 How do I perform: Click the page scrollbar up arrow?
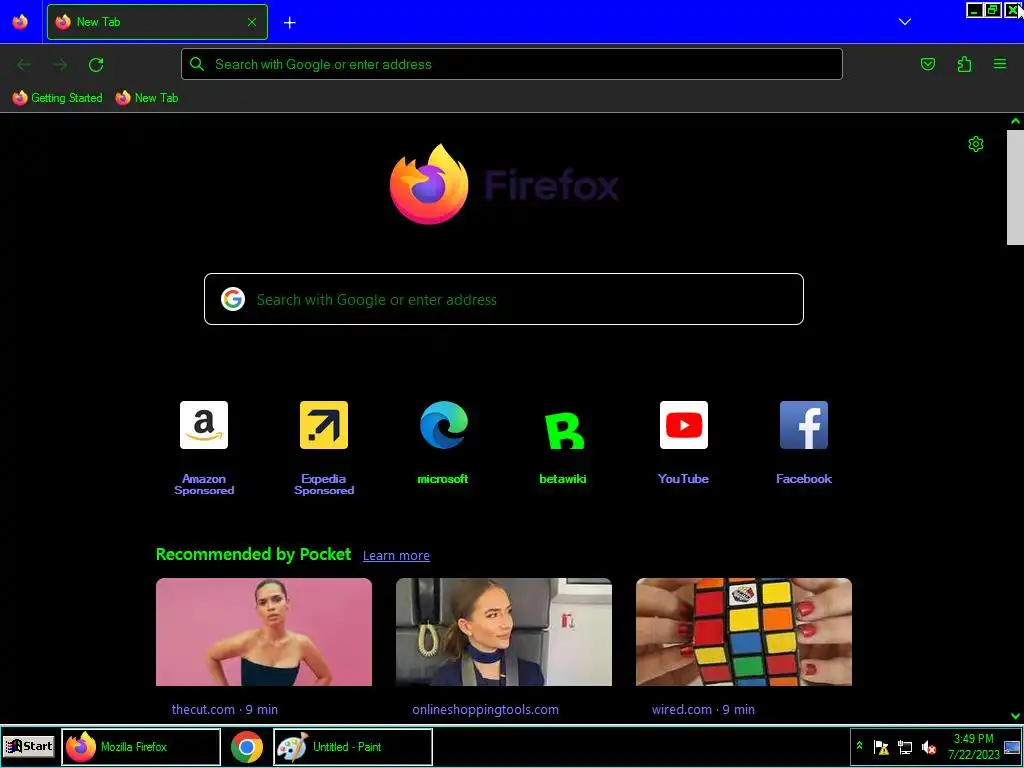point(1015,121)
